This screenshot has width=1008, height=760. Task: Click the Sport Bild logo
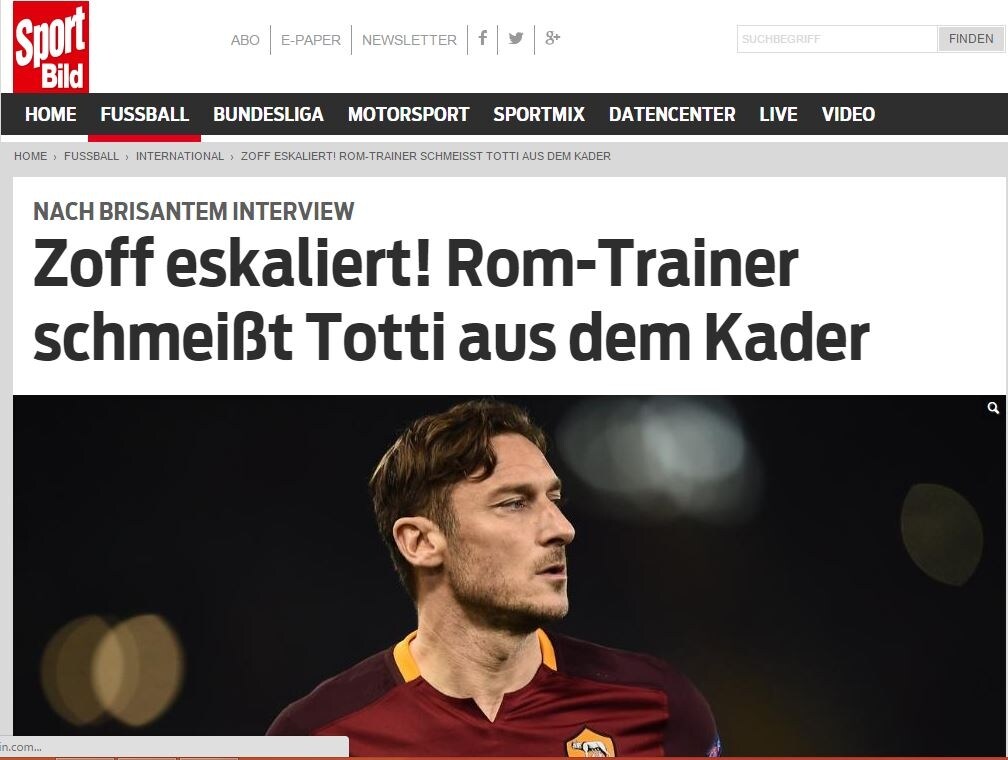(x=51, y=46)
